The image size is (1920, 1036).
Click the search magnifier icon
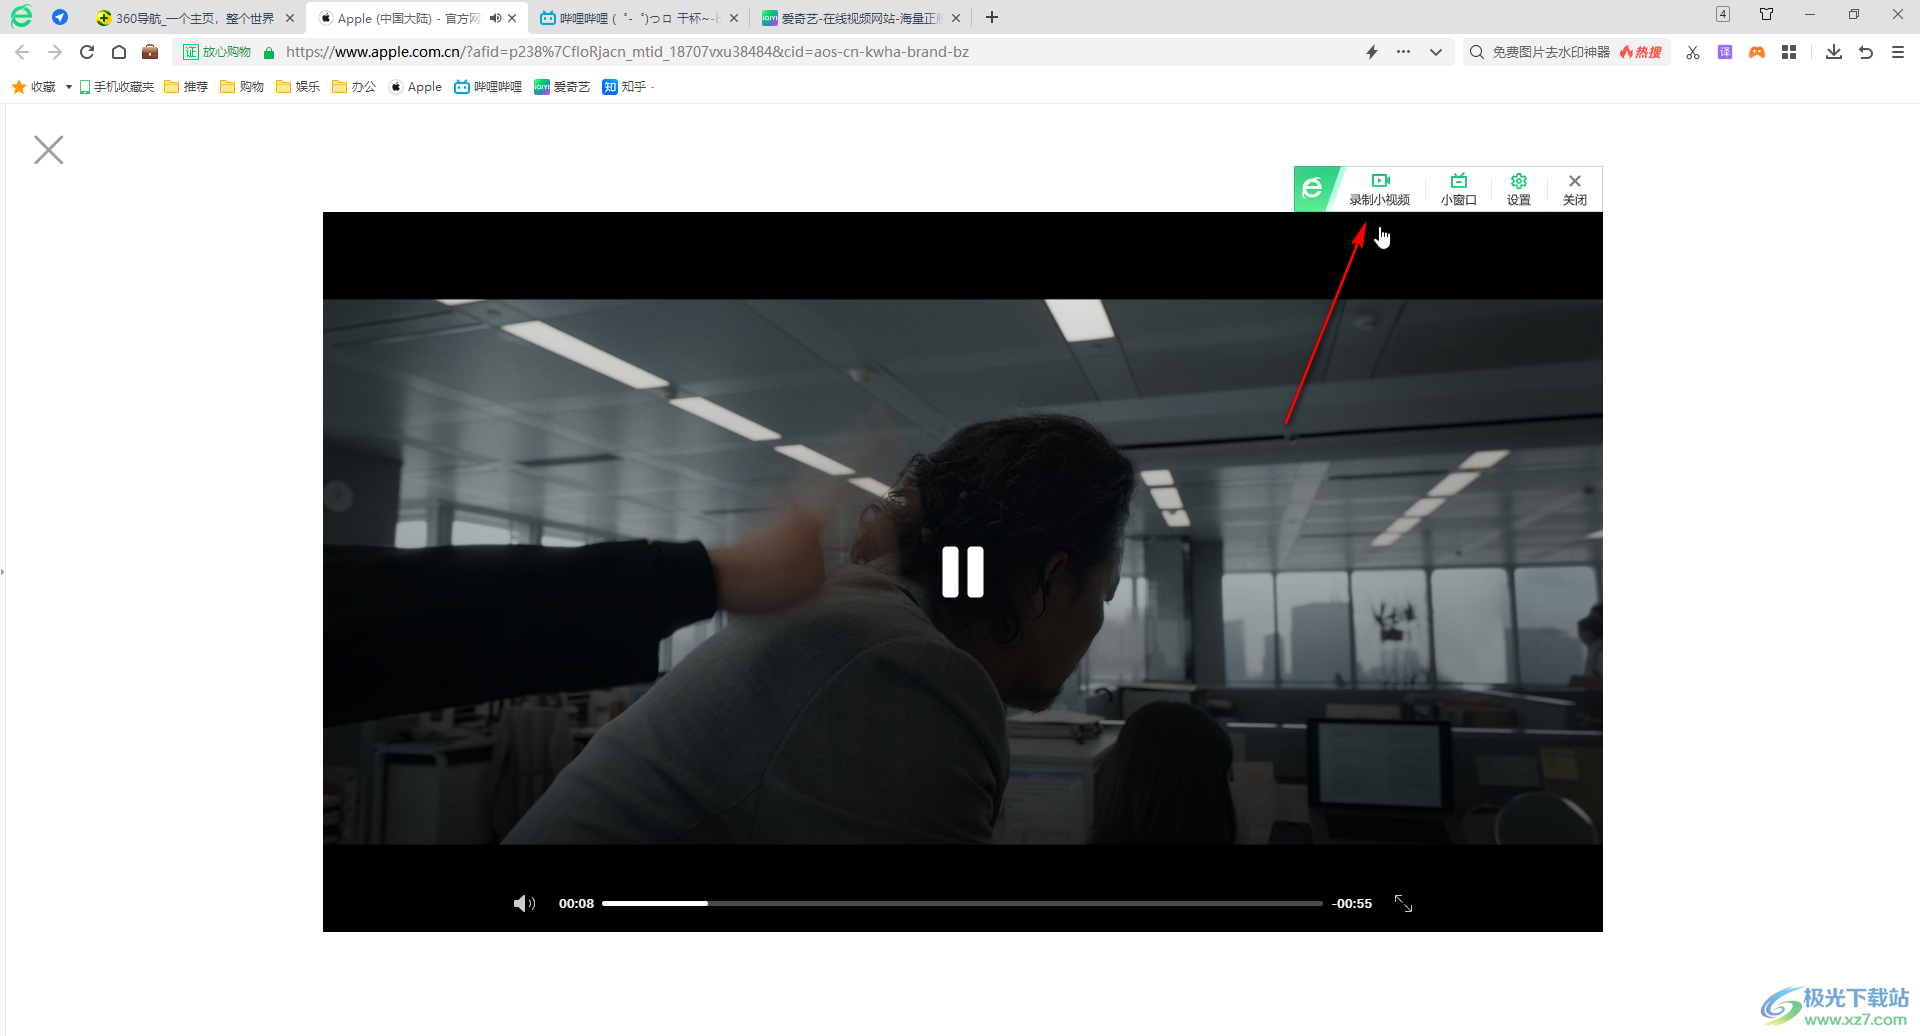click(x=1476, y=52)
